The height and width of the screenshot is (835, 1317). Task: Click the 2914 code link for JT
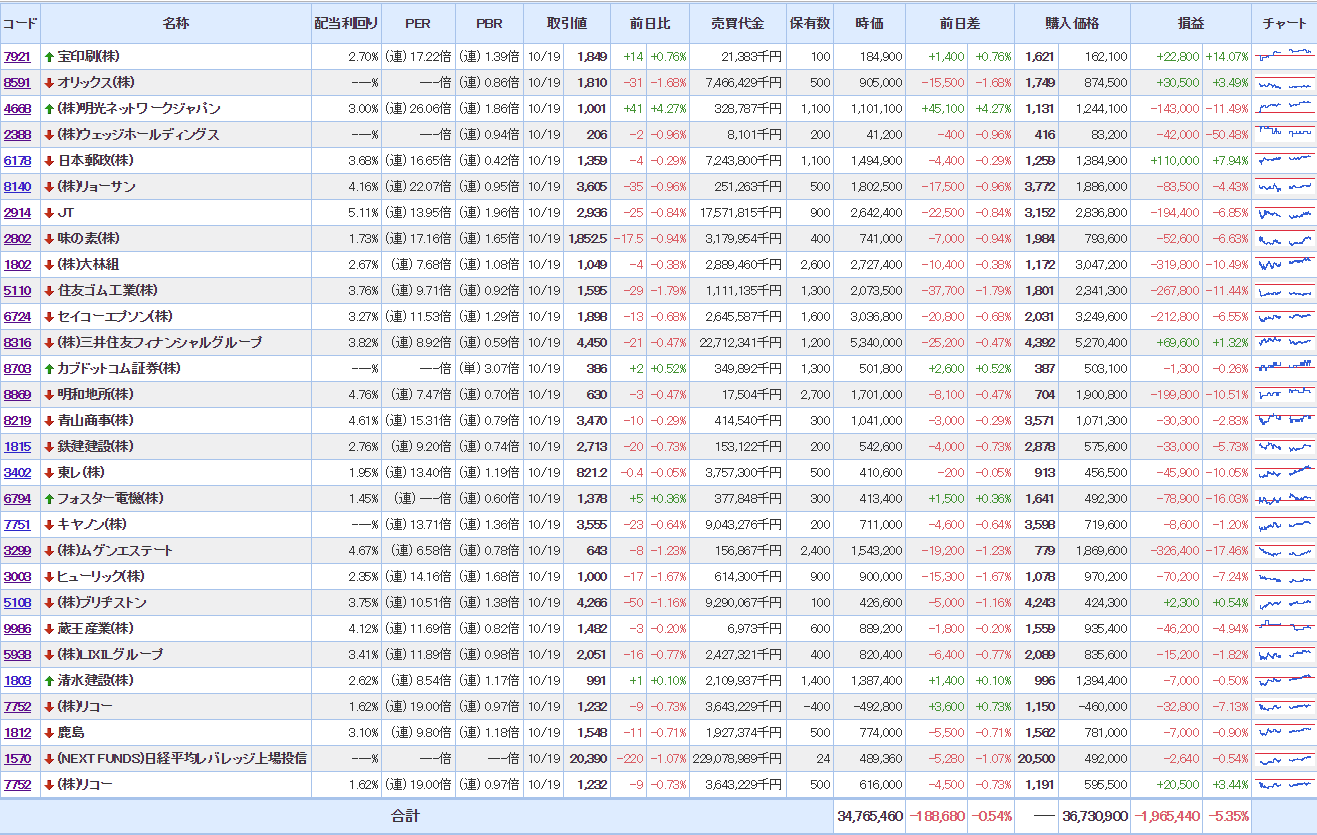click(x=17, y=213)
